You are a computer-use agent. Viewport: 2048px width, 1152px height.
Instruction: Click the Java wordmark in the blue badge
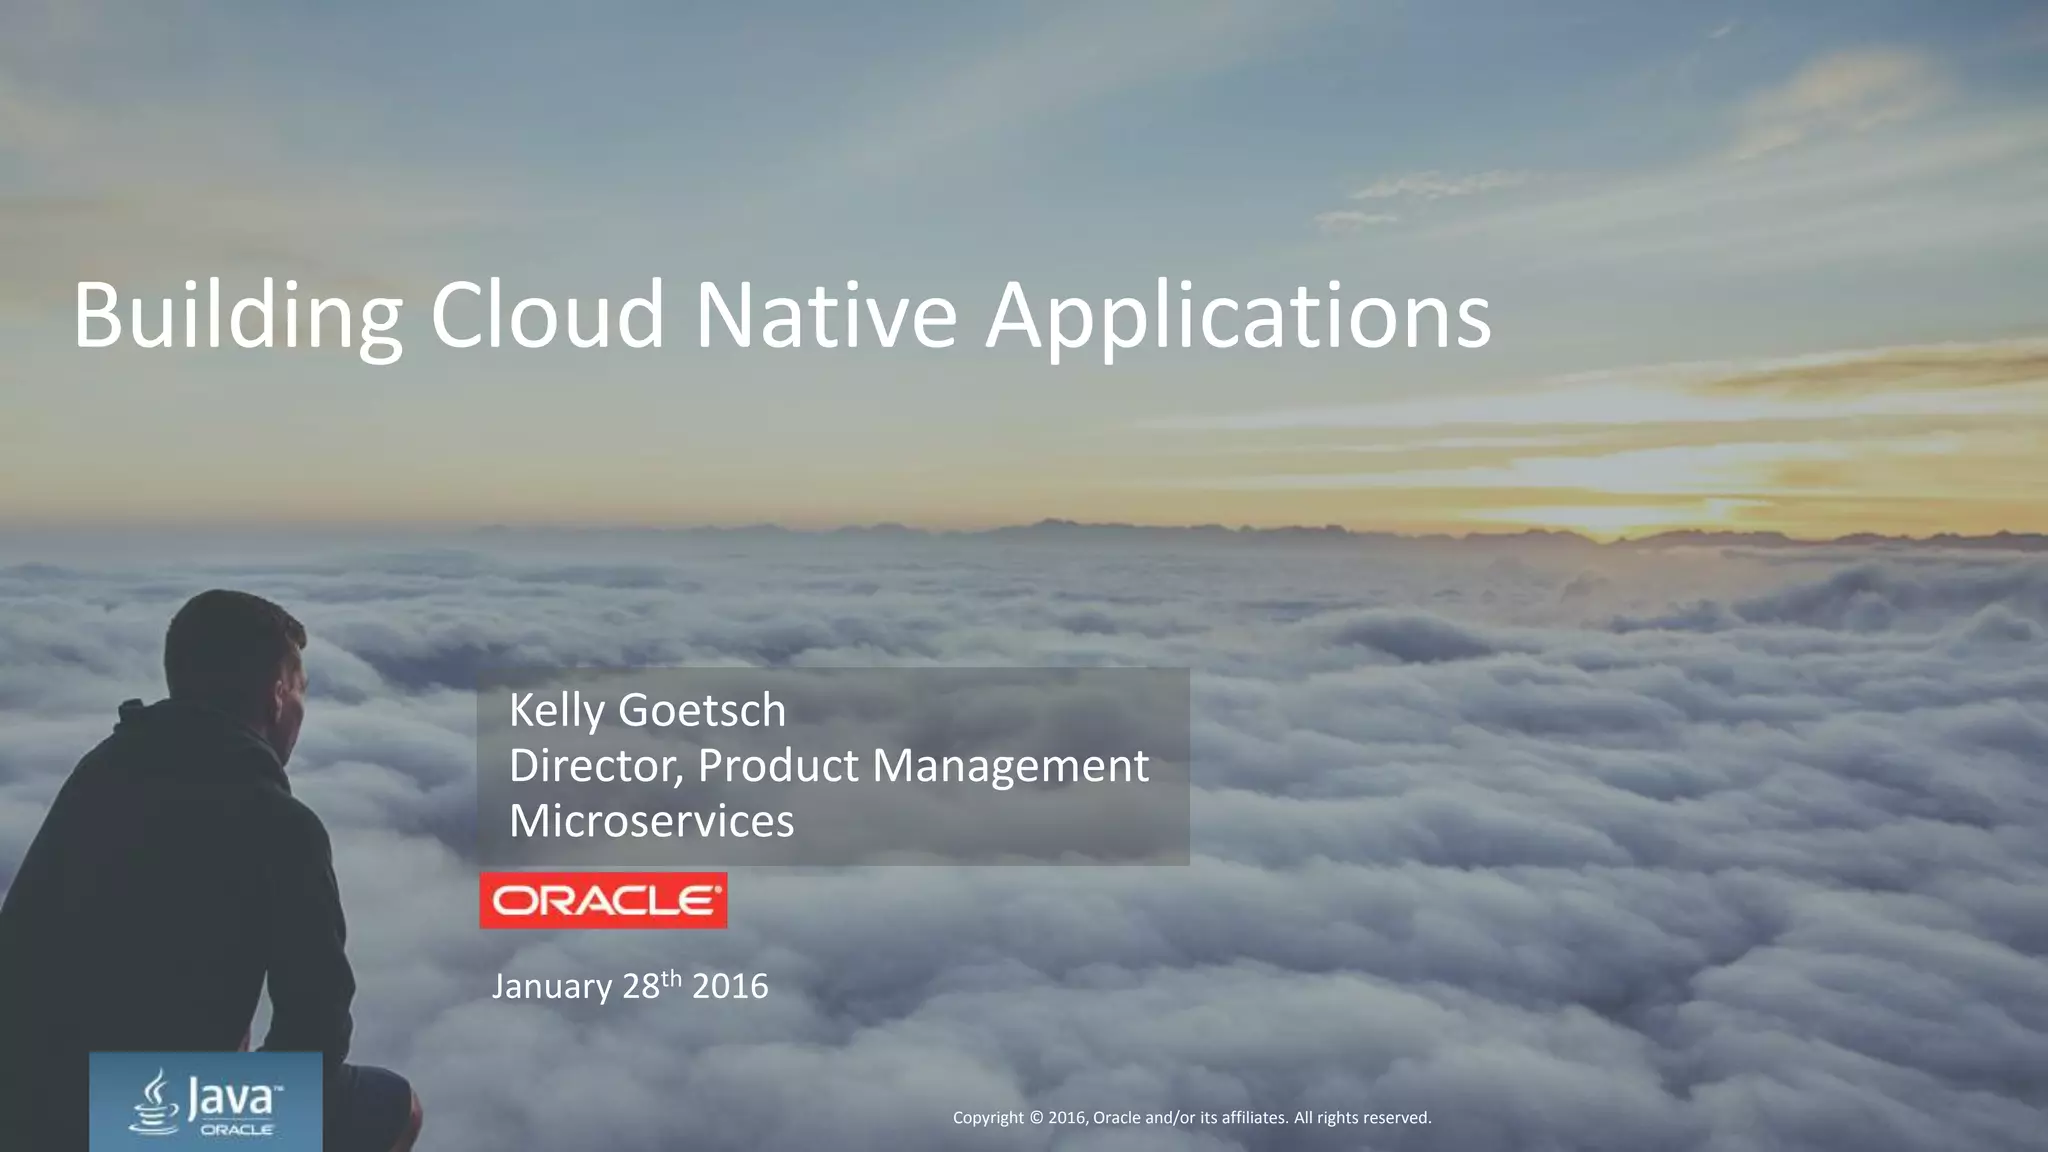pyautogui.click(x=232, y=1098)
